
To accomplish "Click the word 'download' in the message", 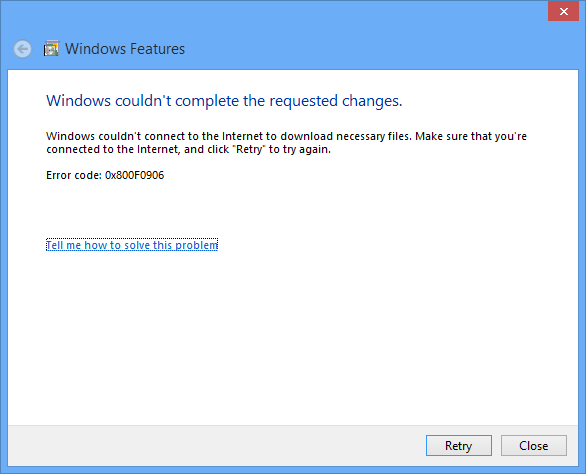I will tap(306, 136).
